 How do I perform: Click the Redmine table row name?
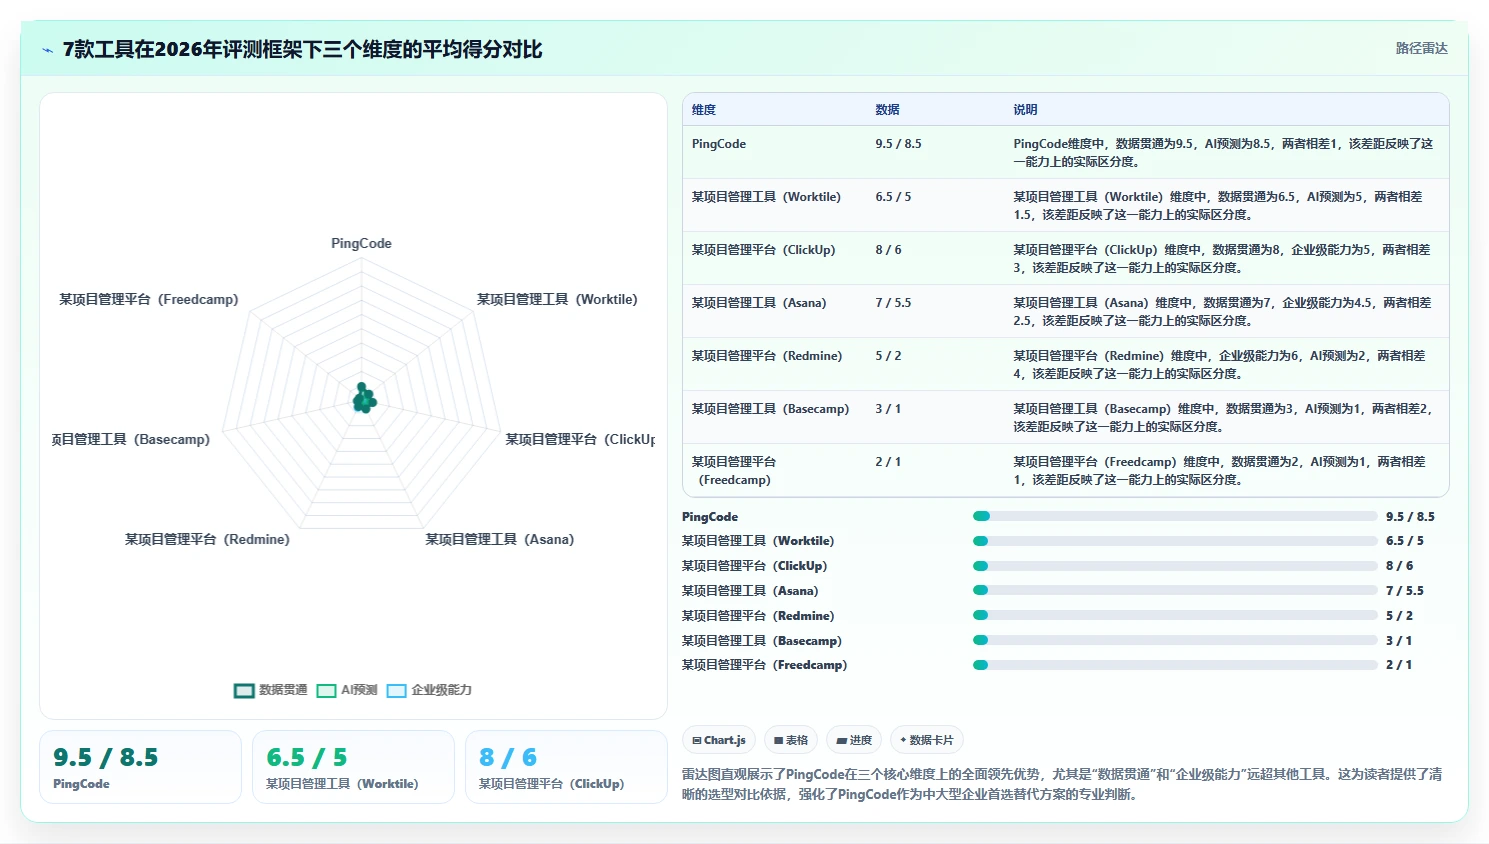pos(767,356)
